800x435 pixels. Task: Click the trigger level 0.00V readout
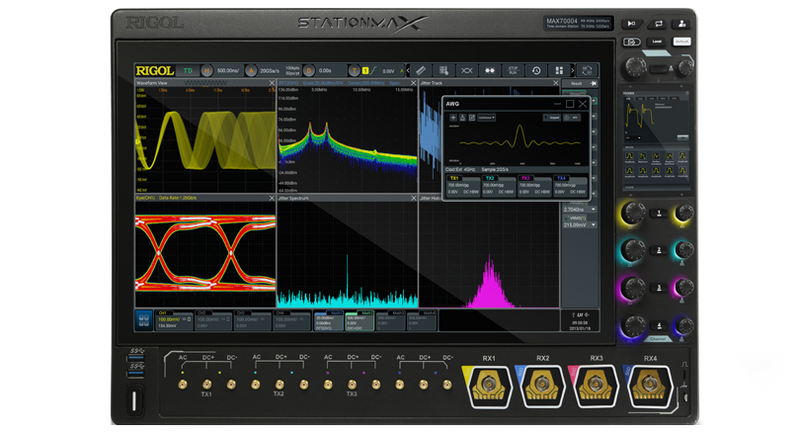click(388, 71)
